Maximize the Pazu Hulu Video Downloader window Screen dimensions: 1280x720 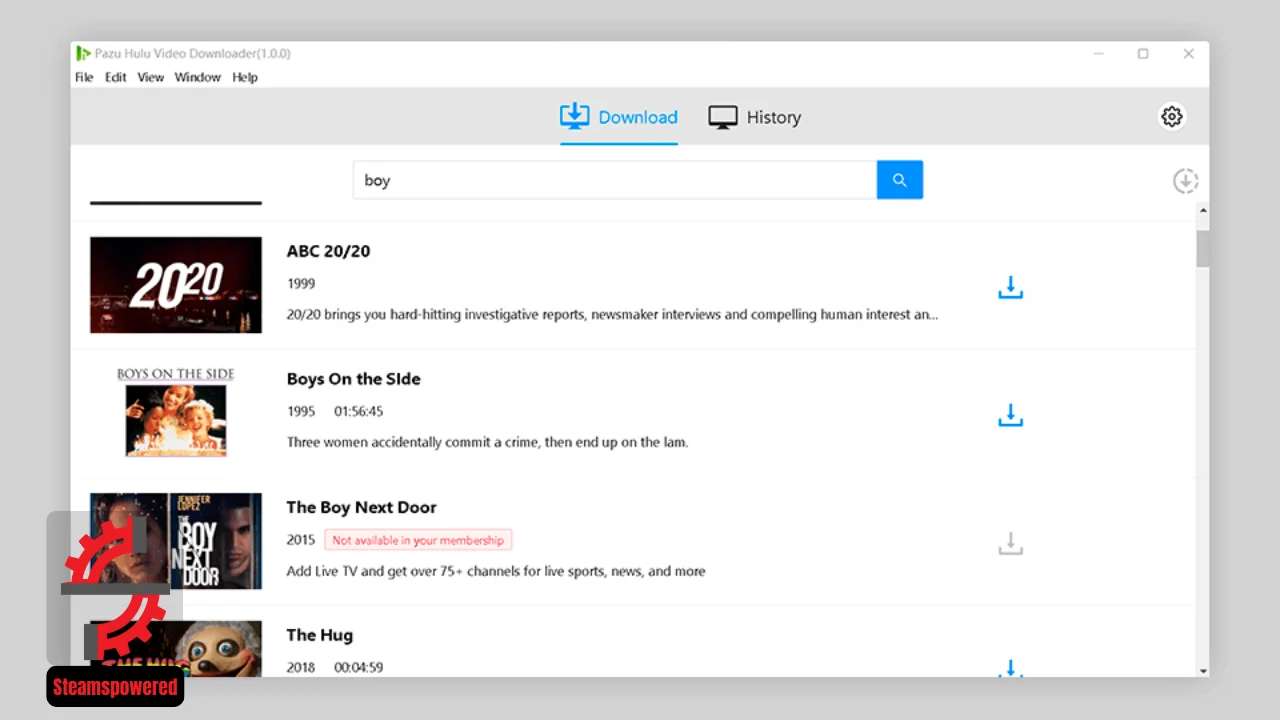(1143, 54)
